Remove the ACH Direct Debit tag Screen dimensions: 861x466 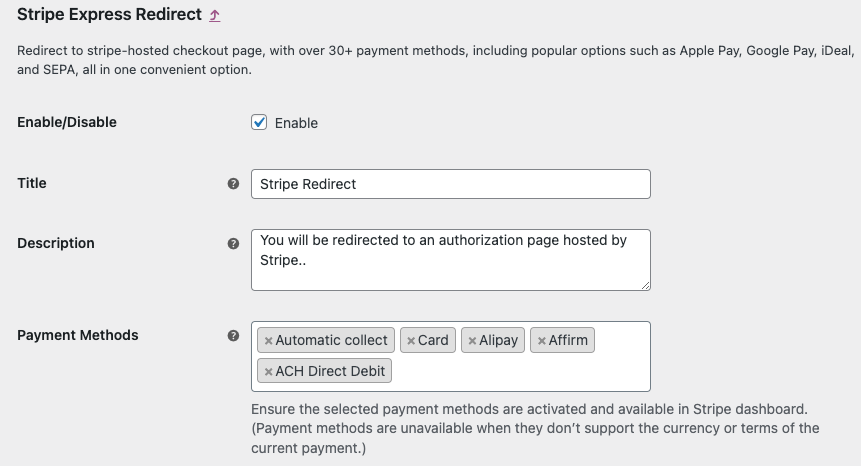point(269,372)
